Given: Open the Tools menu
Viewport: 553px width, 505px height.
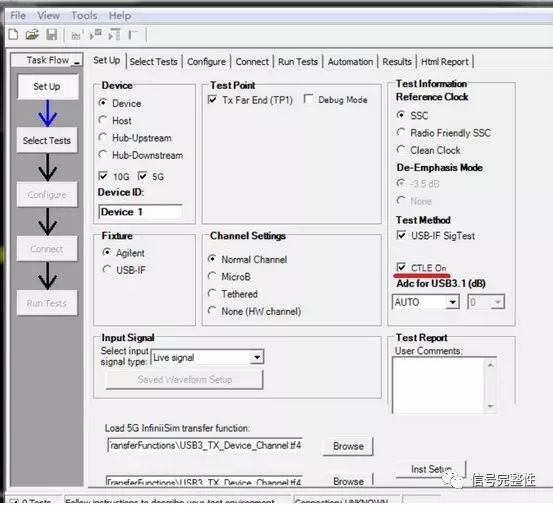Looking at the screenshot, I should 84,16.
